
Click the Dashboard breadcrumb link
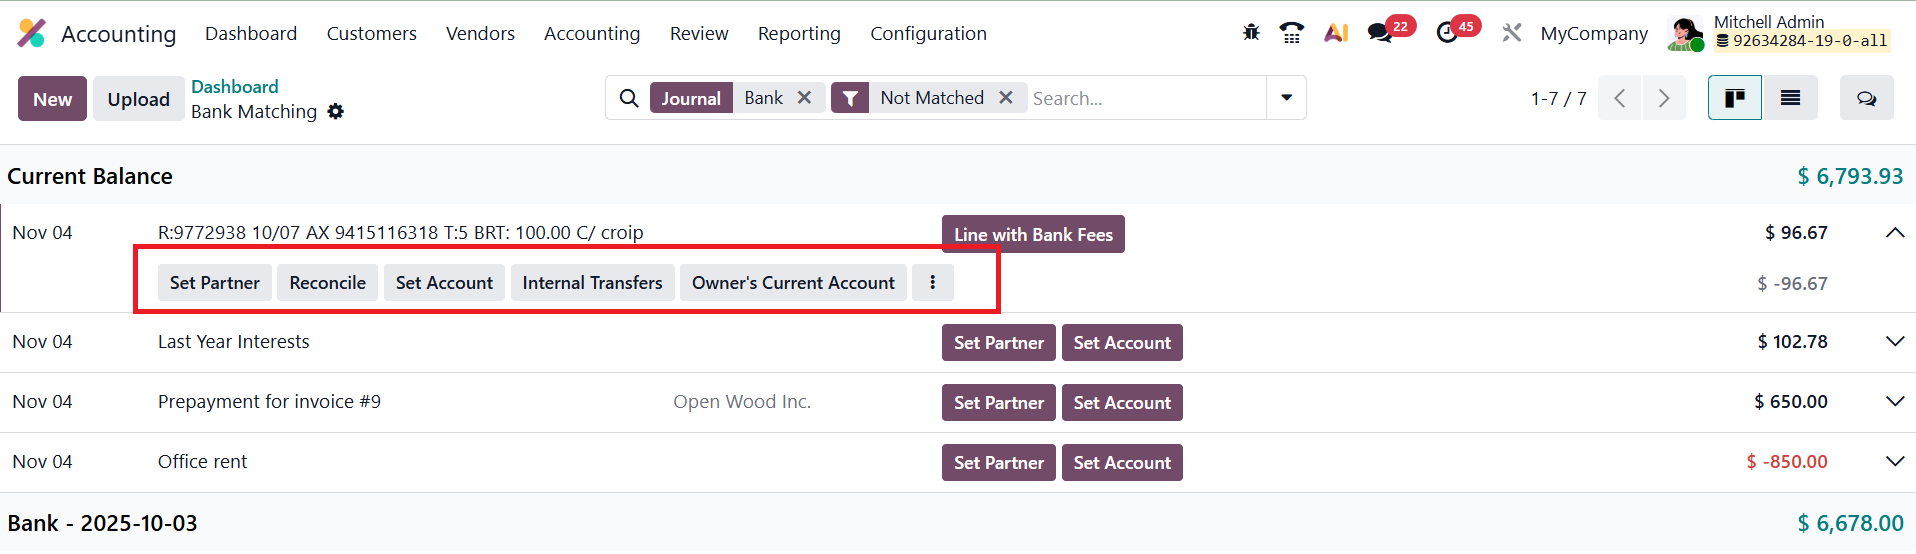click(235, 87)
